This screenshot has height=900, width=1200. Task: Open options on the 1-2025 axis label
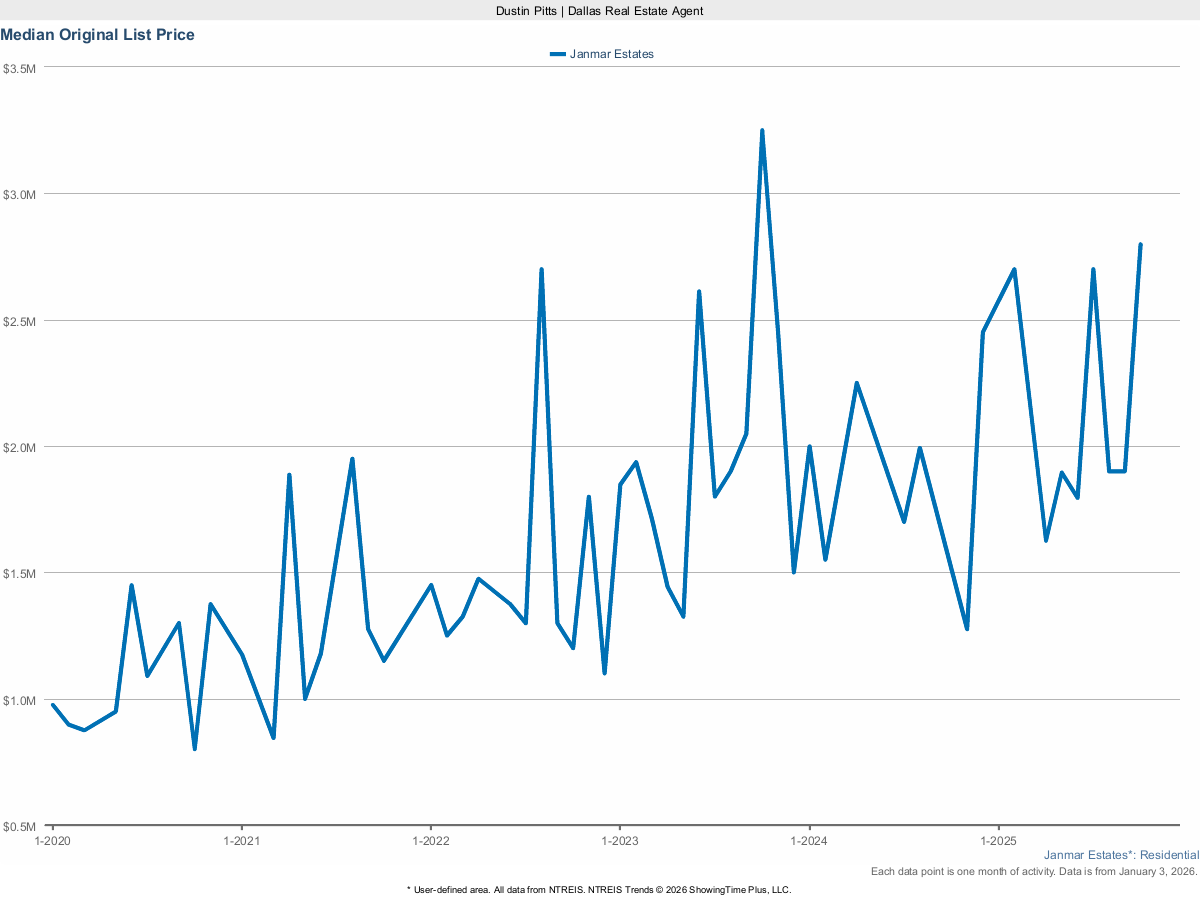pyautogui.click(x=1000, y=841)
